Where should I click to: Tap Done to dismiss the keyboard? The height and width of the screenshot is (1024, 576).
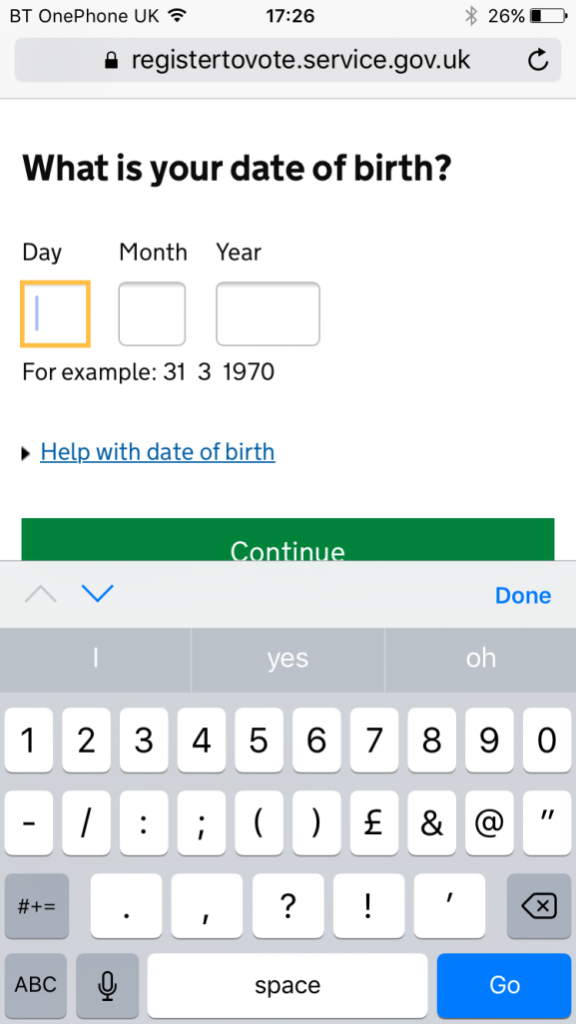pyautogui.click(x=523, y=594)
